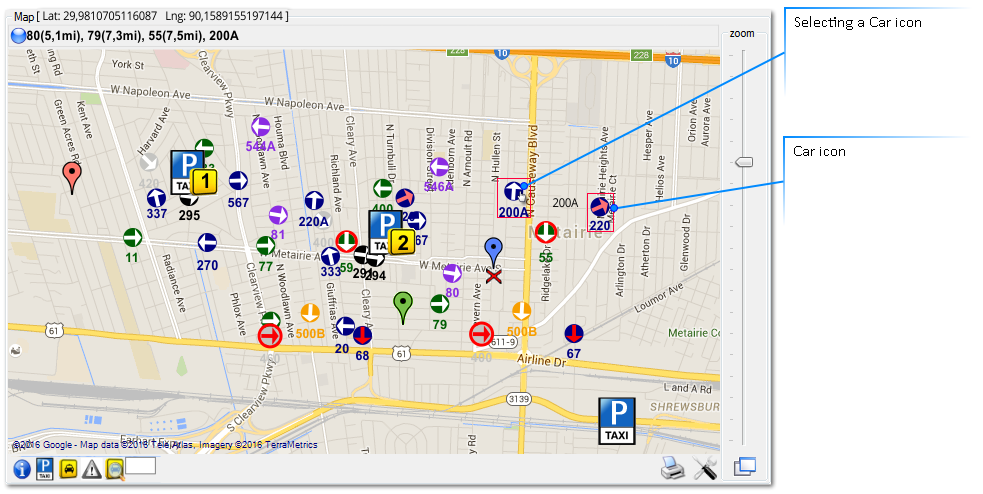Click the red X marker on map
This screenshot has width=983, height=494.
pos(494,276)
